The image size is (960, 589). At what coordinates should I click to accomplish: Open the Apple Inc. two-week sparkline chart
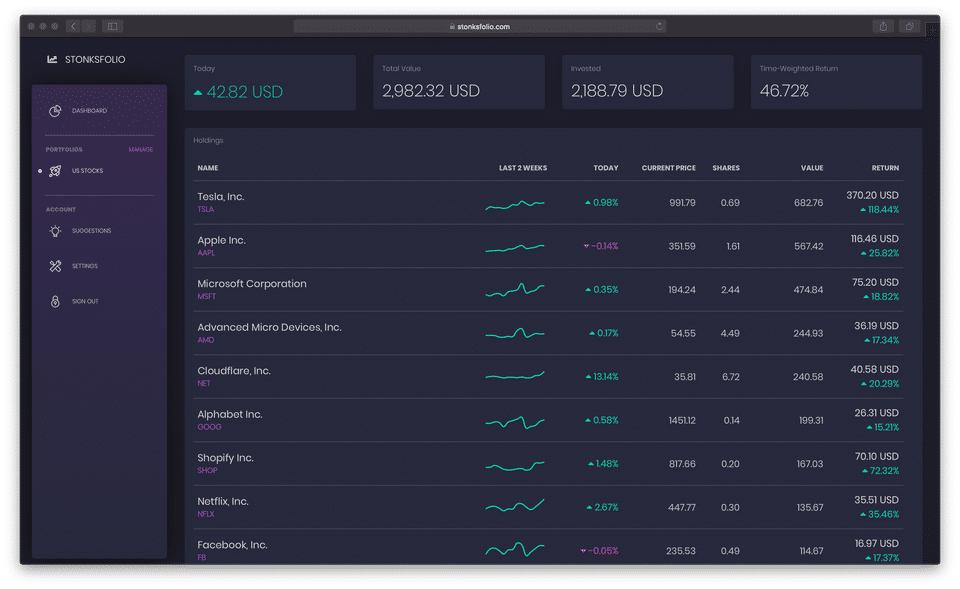point(515,247)
